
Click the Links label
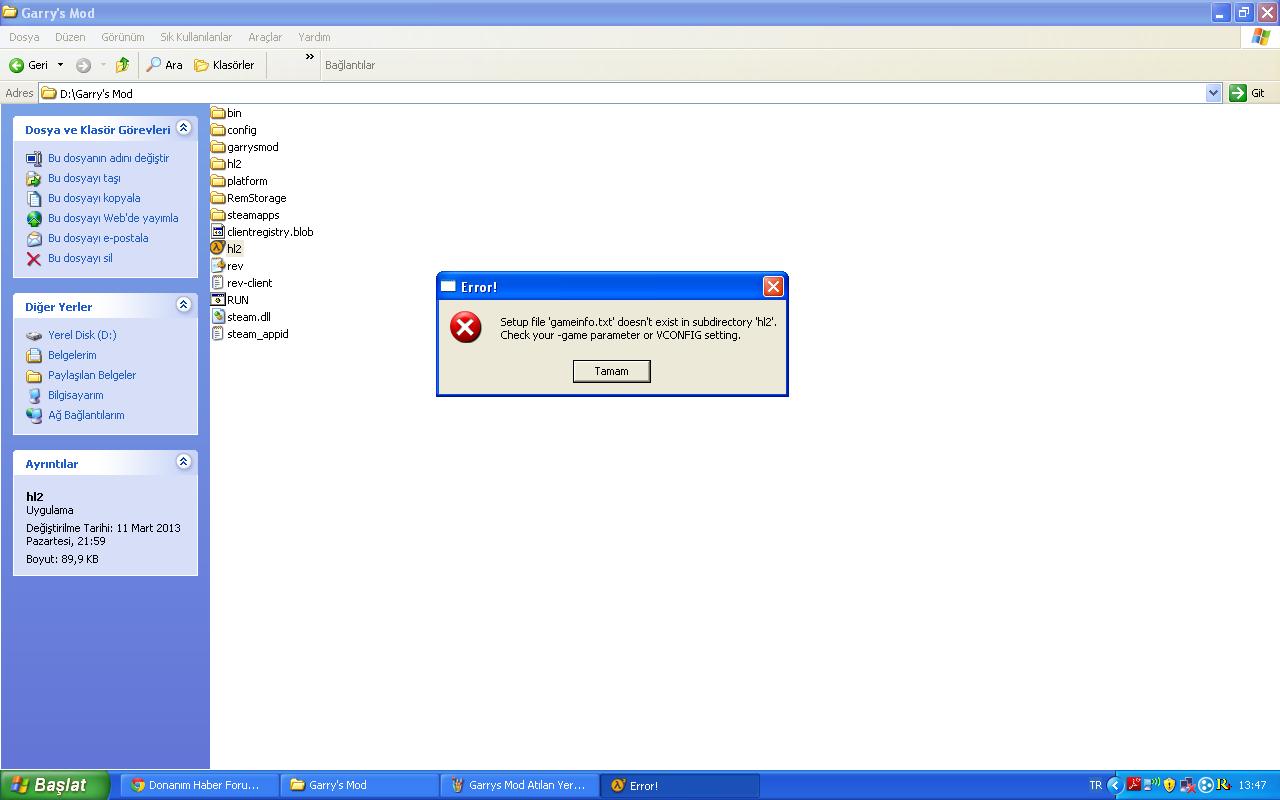pyautogui.click(x=350, y=65)
